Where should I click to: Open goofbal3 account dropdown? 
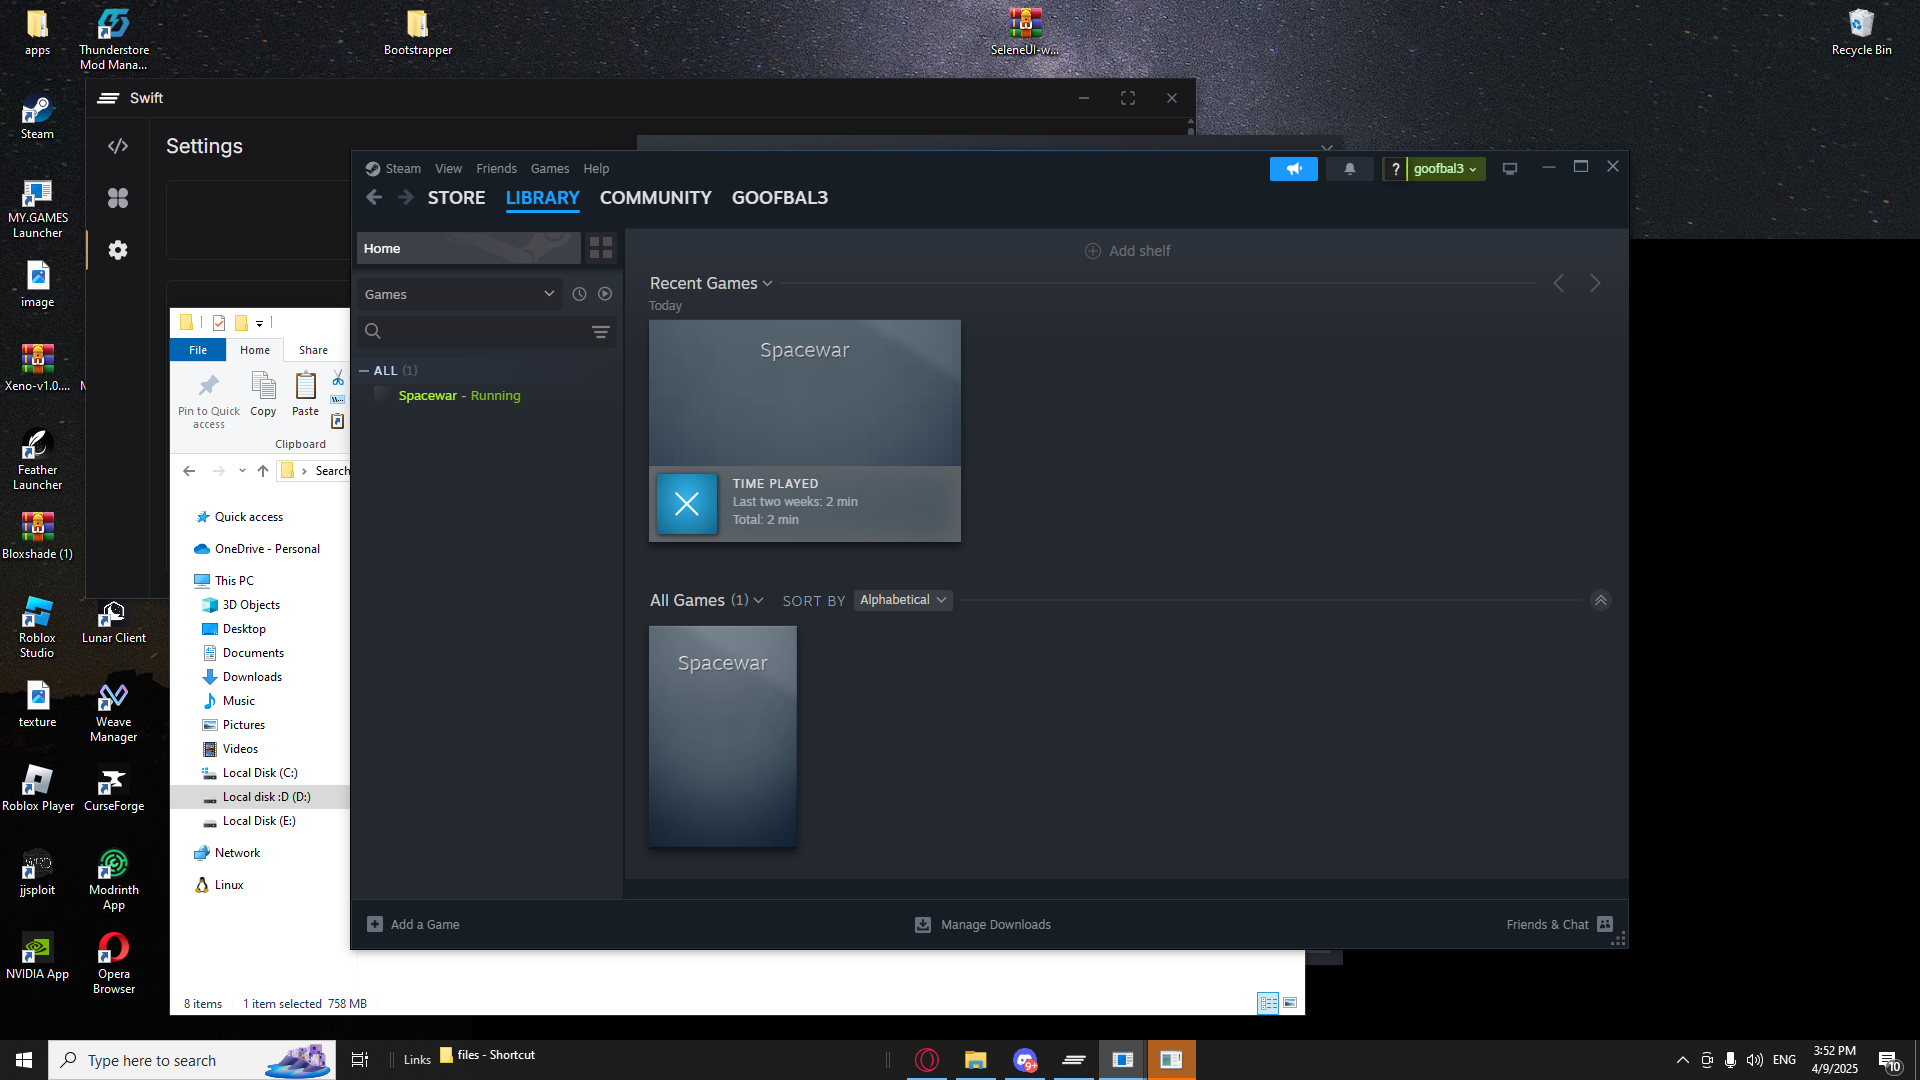coord(1446,169)
